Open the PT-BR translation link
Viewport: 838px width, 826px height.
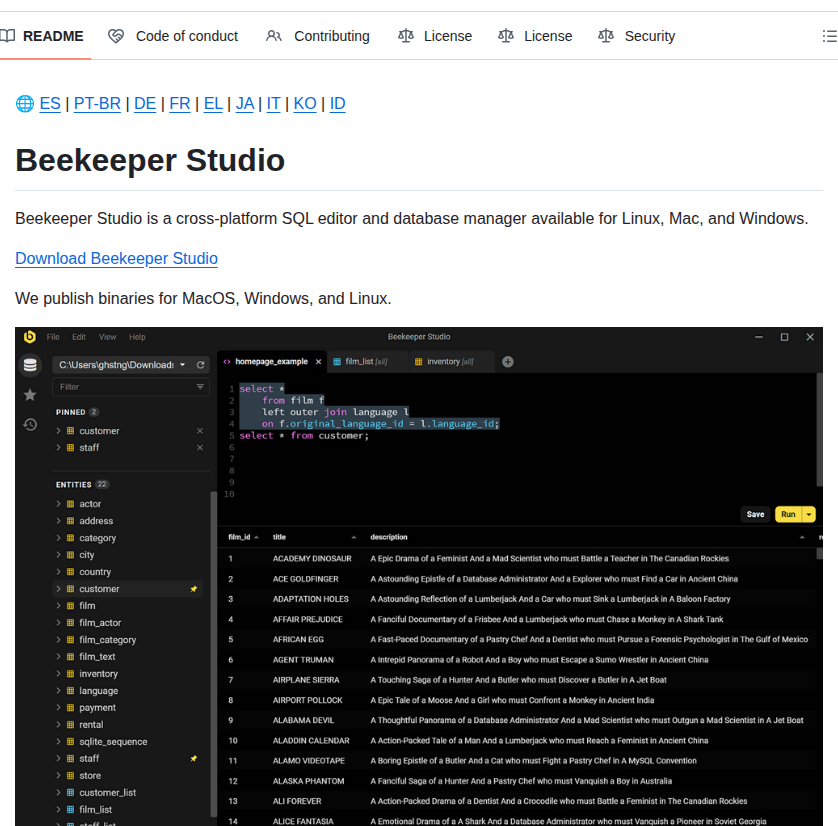(97, 103)
